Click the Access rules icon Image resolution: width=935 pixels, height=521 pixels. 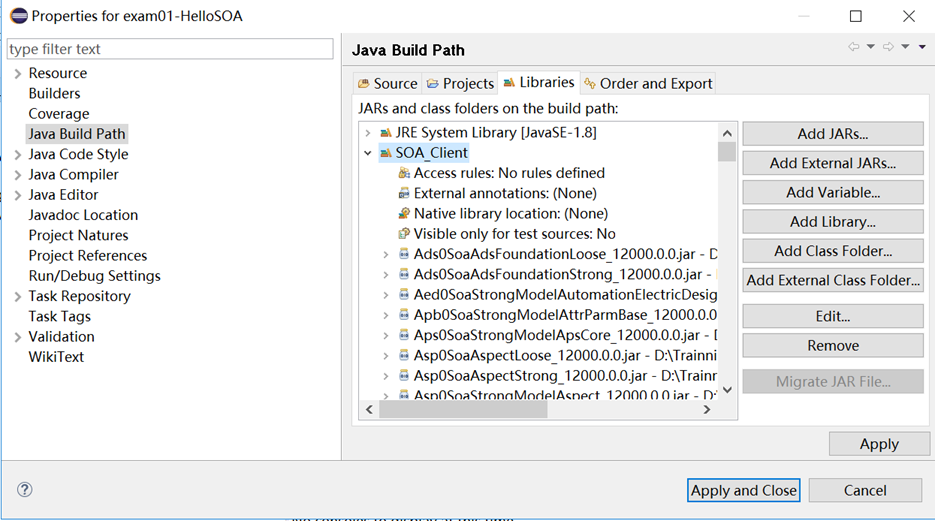point(404,173)
